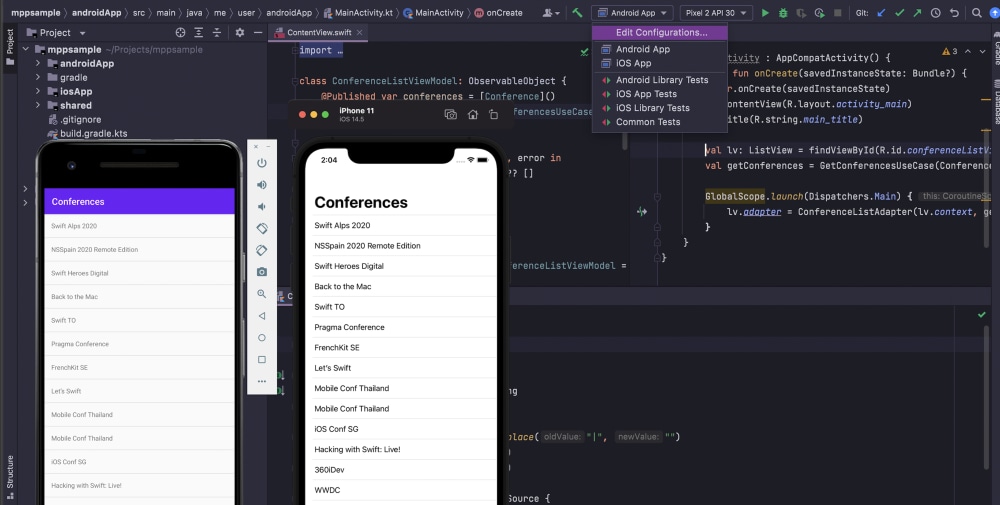Select iOS Library Tests configuration

pyautogui.click(x=659, y=108)
